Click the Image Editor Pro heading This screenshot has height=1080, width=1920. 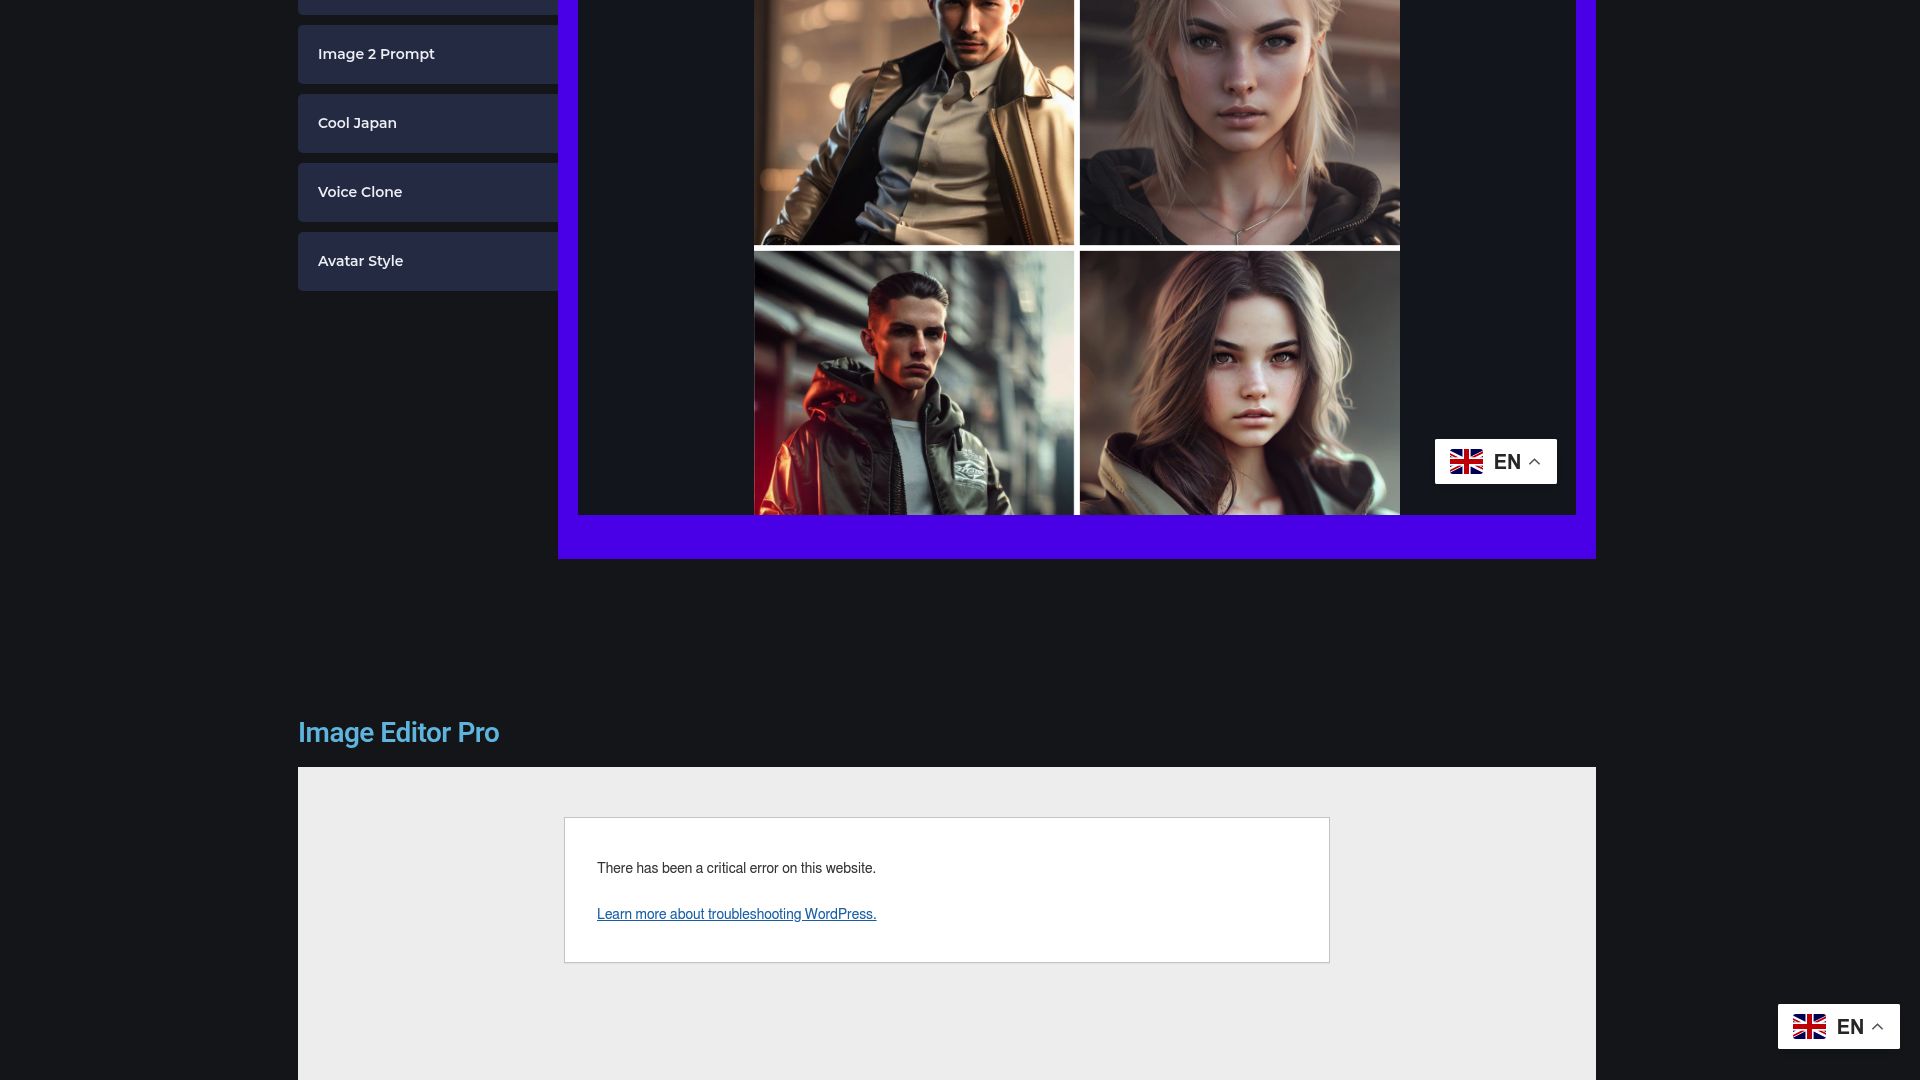click(x=398, y=732)
